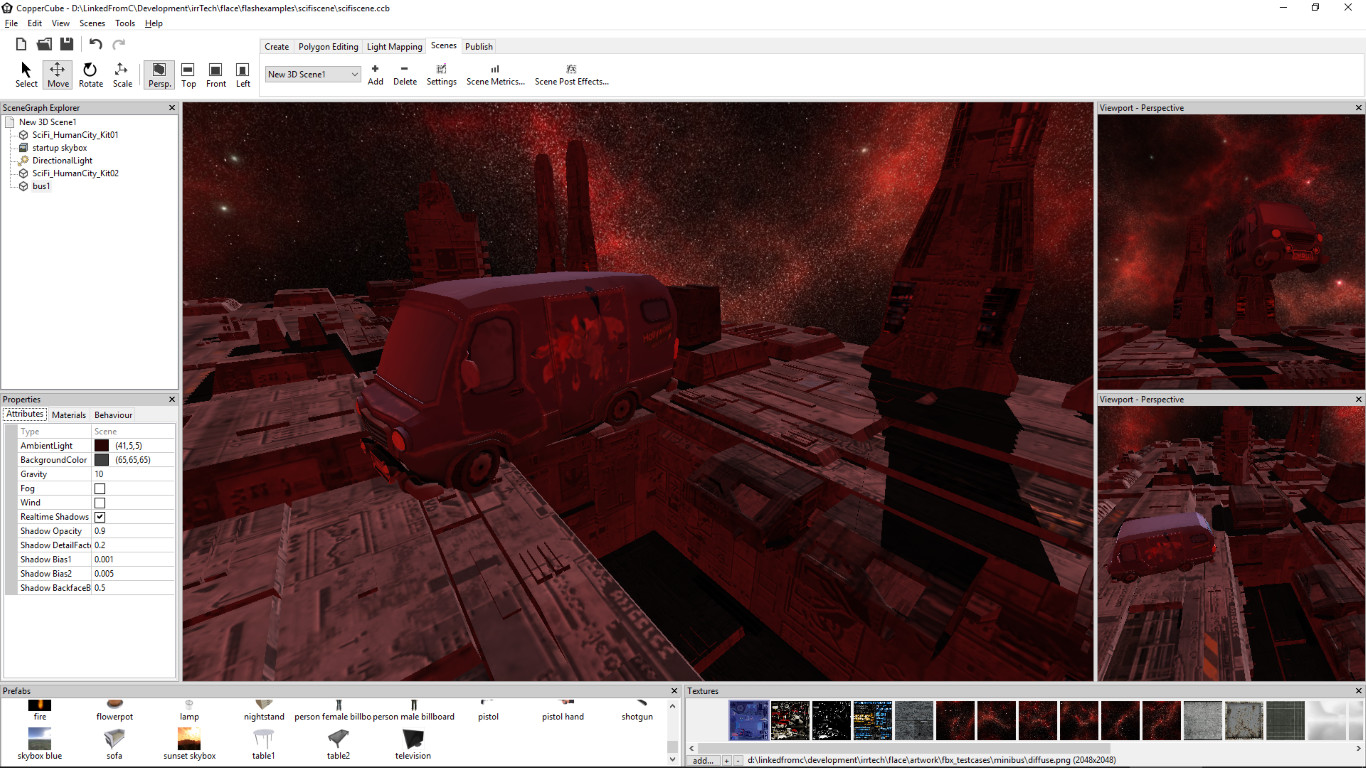1366x768 pixels.
Task: Enable the Wind checkbox
Action: click(98, 502)
